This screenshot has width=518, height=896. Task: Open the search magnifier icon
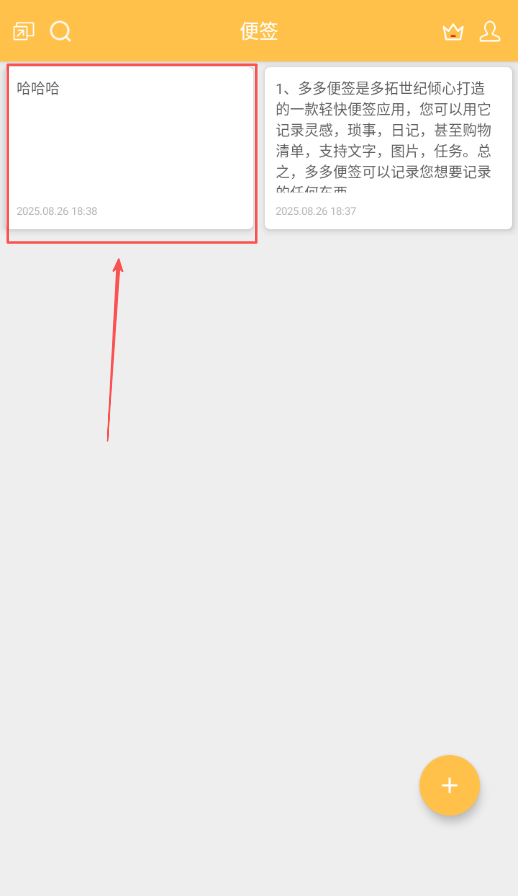[x=61, y=31]
